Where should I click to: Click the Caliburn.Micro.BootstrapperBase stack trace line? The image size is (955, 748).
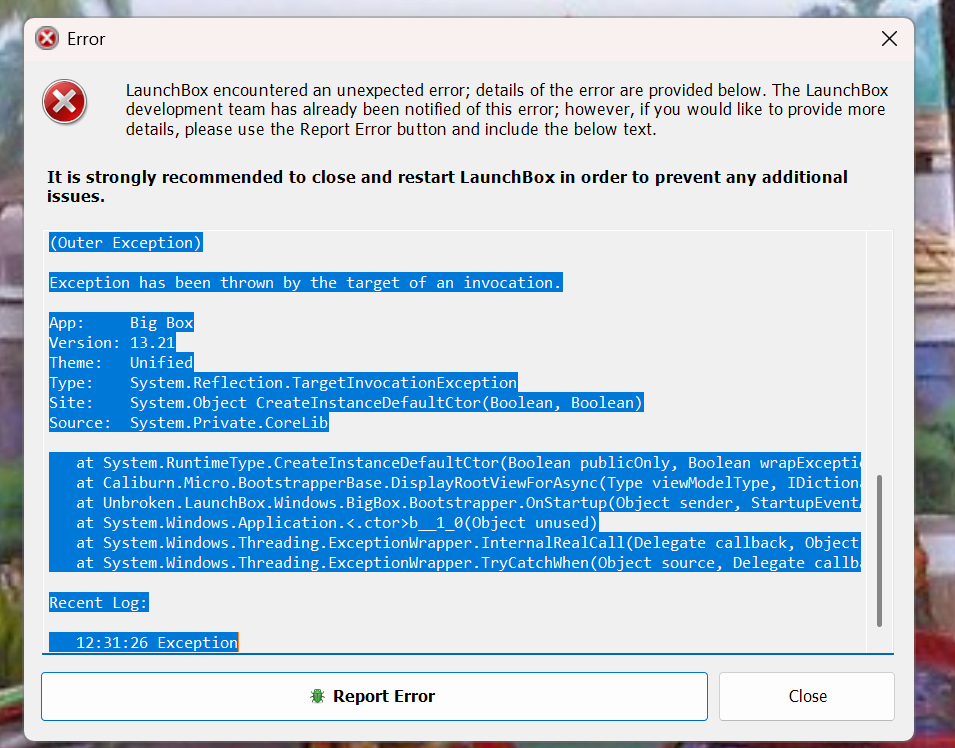coord(455,483)
